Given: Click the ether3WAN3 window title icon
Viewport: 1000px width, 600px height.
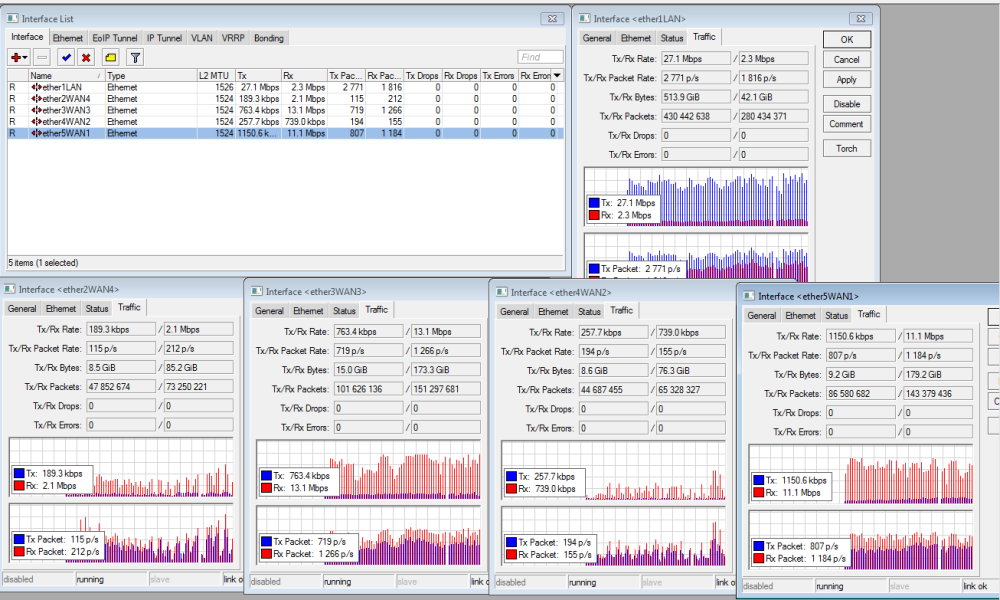Looking at the screenshot, I should click(x=256, y=291).
